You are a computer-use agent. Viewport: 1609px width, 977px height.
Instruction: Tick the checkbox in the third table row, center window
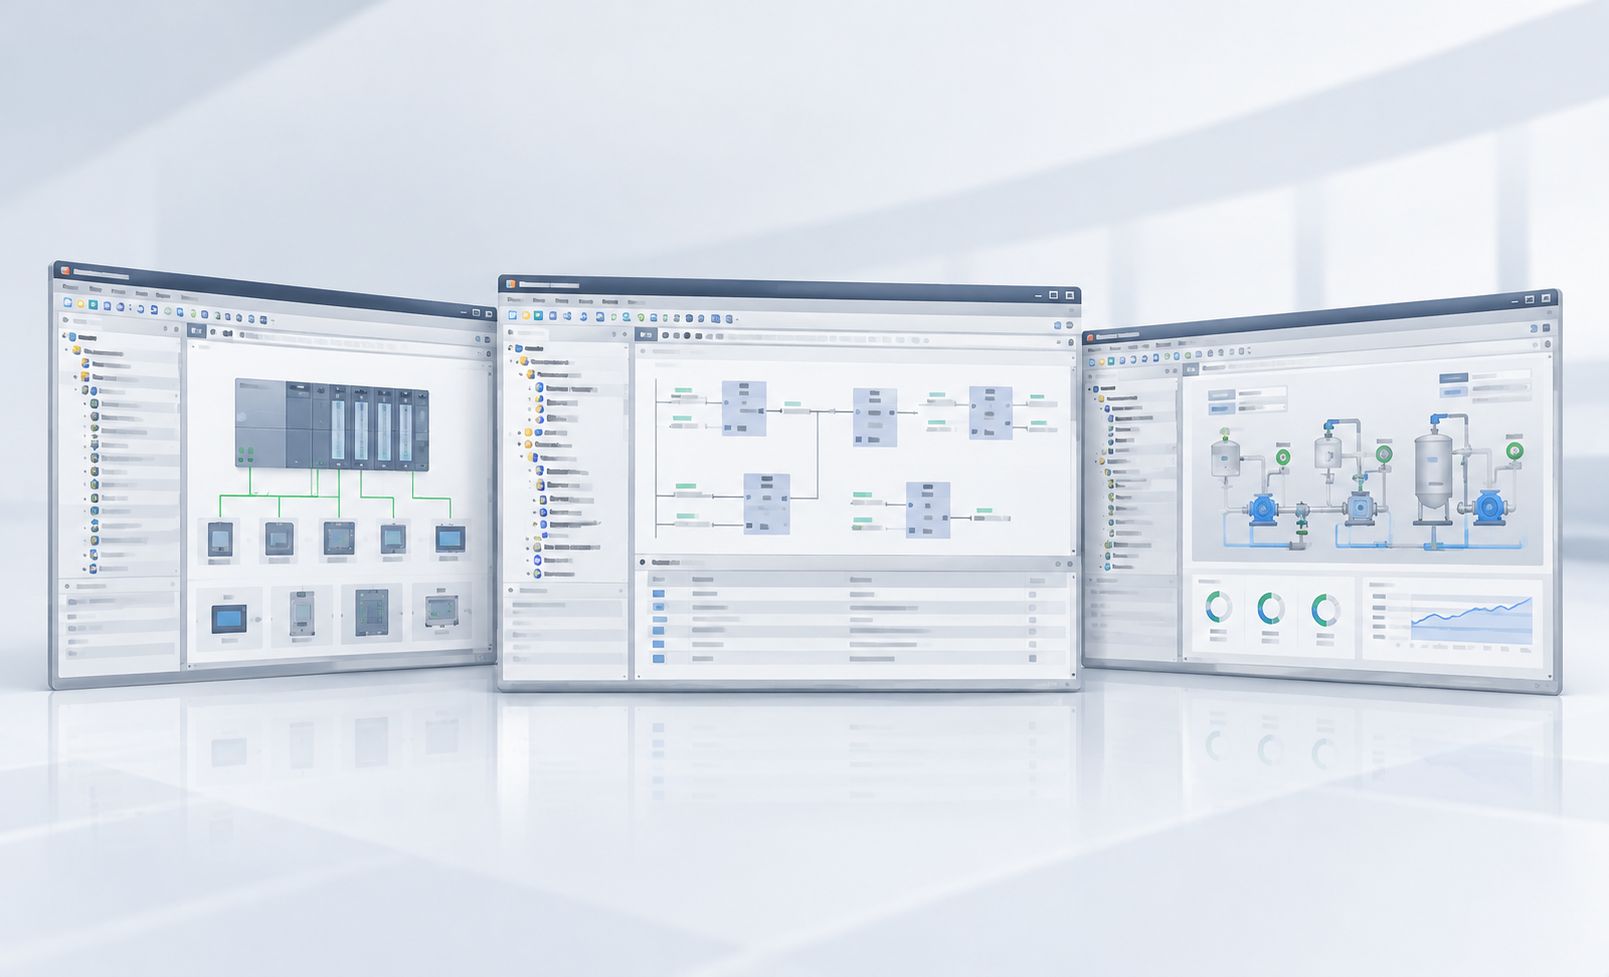click(x=1033, y=620)
